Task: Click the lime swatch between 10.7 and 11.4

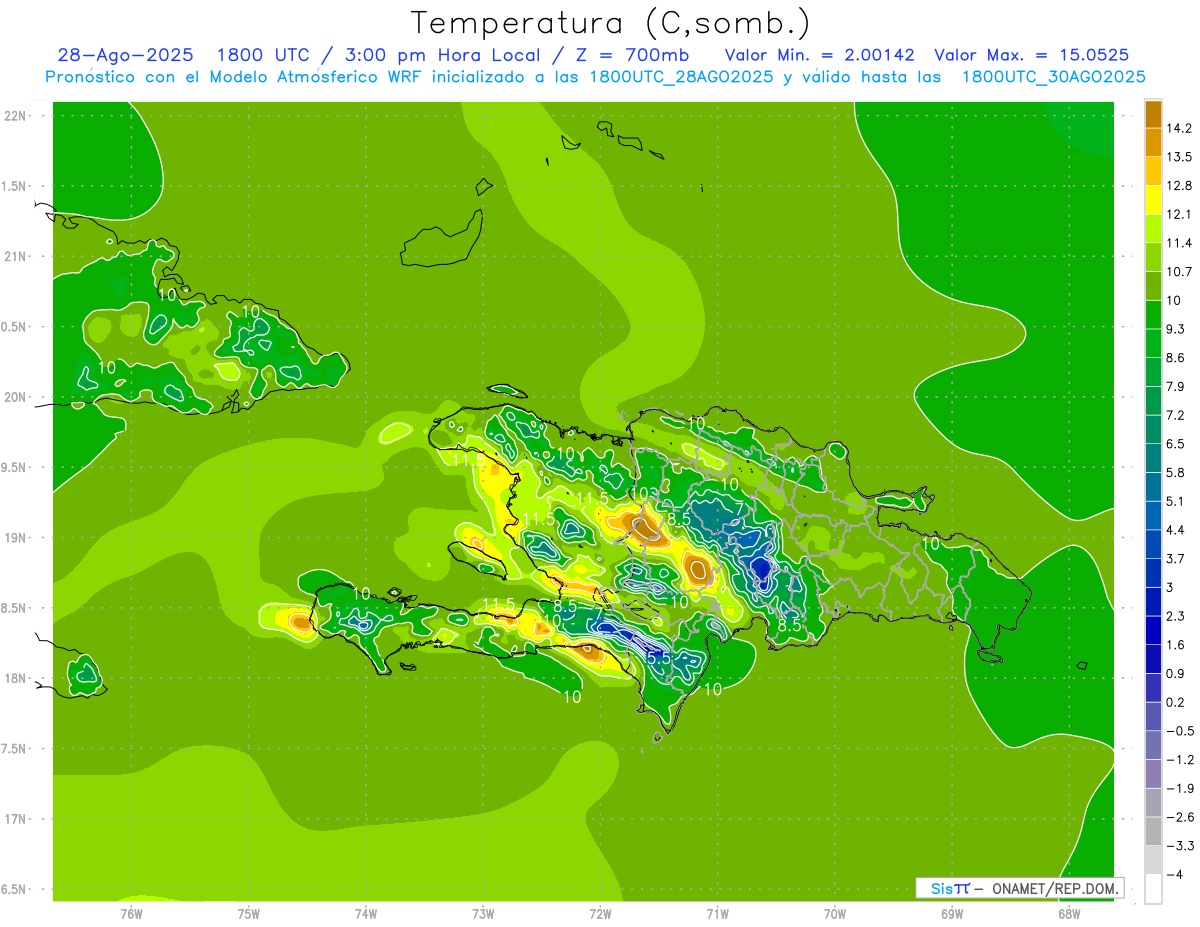Action: pyautogui.click(x=1153, y=257)
